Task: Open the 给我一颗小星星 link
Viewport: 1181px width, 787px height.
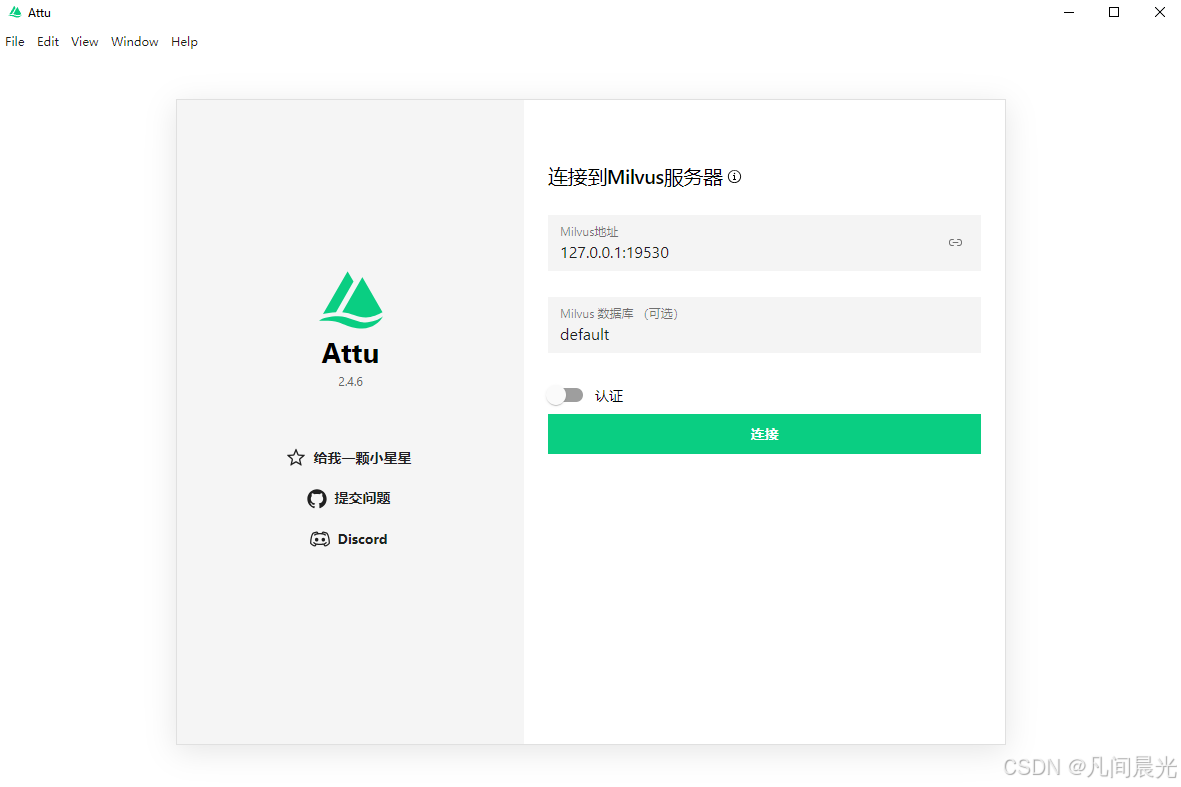Action: (x=362, y=458)
